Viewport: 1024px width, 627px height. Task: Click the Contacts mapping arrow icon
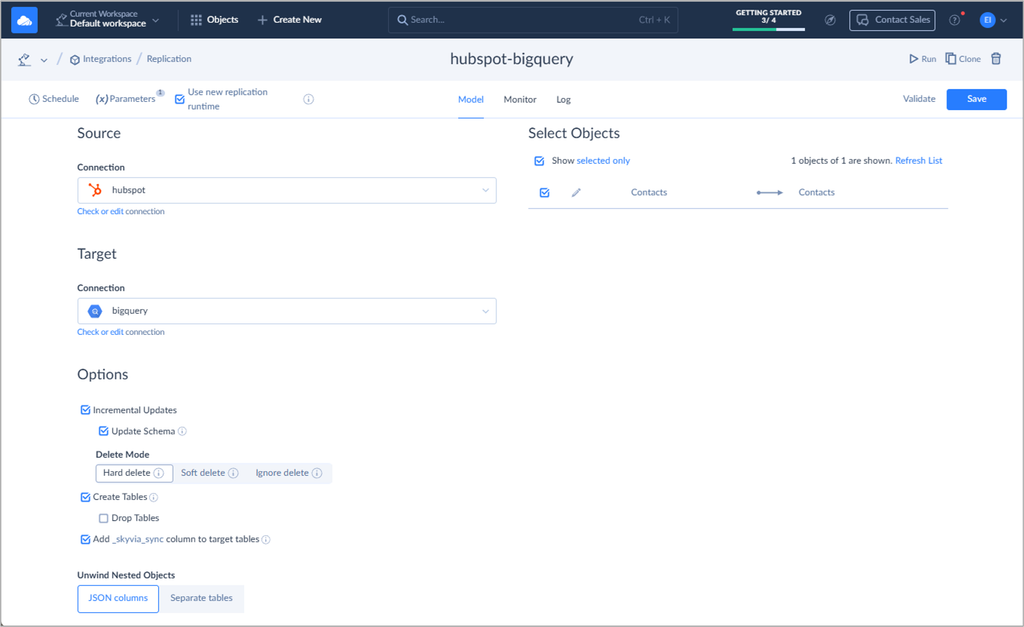pyautogui.click(x=769, y=193)
